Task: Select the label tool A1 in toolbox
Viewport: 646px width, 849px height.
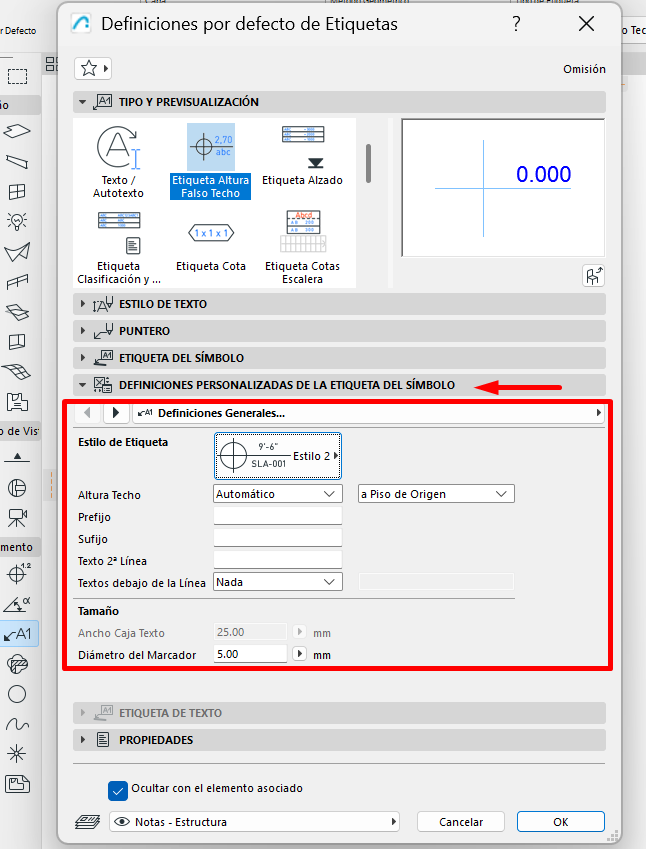Action: [x=17, y=633]
